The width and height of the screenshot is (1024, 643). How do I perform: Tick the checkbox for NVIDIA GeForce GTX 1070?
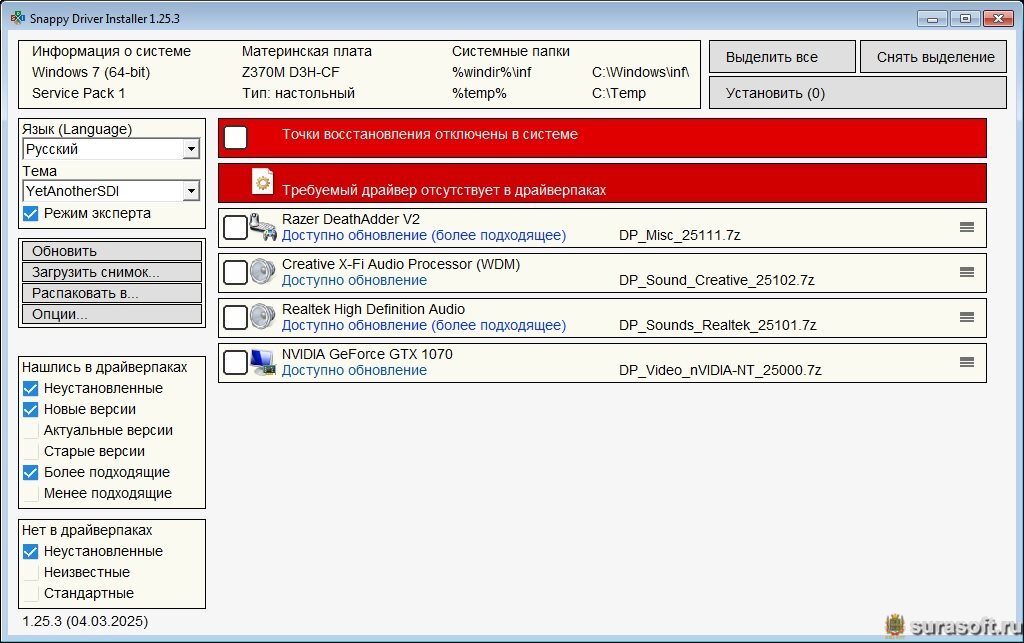click(x=235, y=362)
